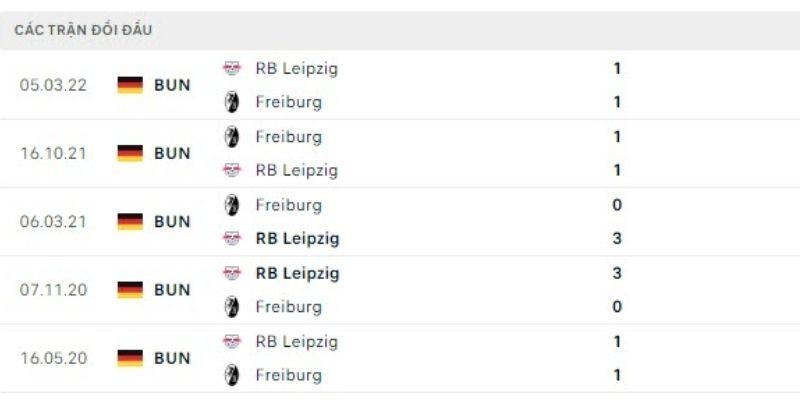The width and height of the screenshot is (800, 400).
Task: Click Freiburg crest in 05.03.22 match
Action: (232, 102)
